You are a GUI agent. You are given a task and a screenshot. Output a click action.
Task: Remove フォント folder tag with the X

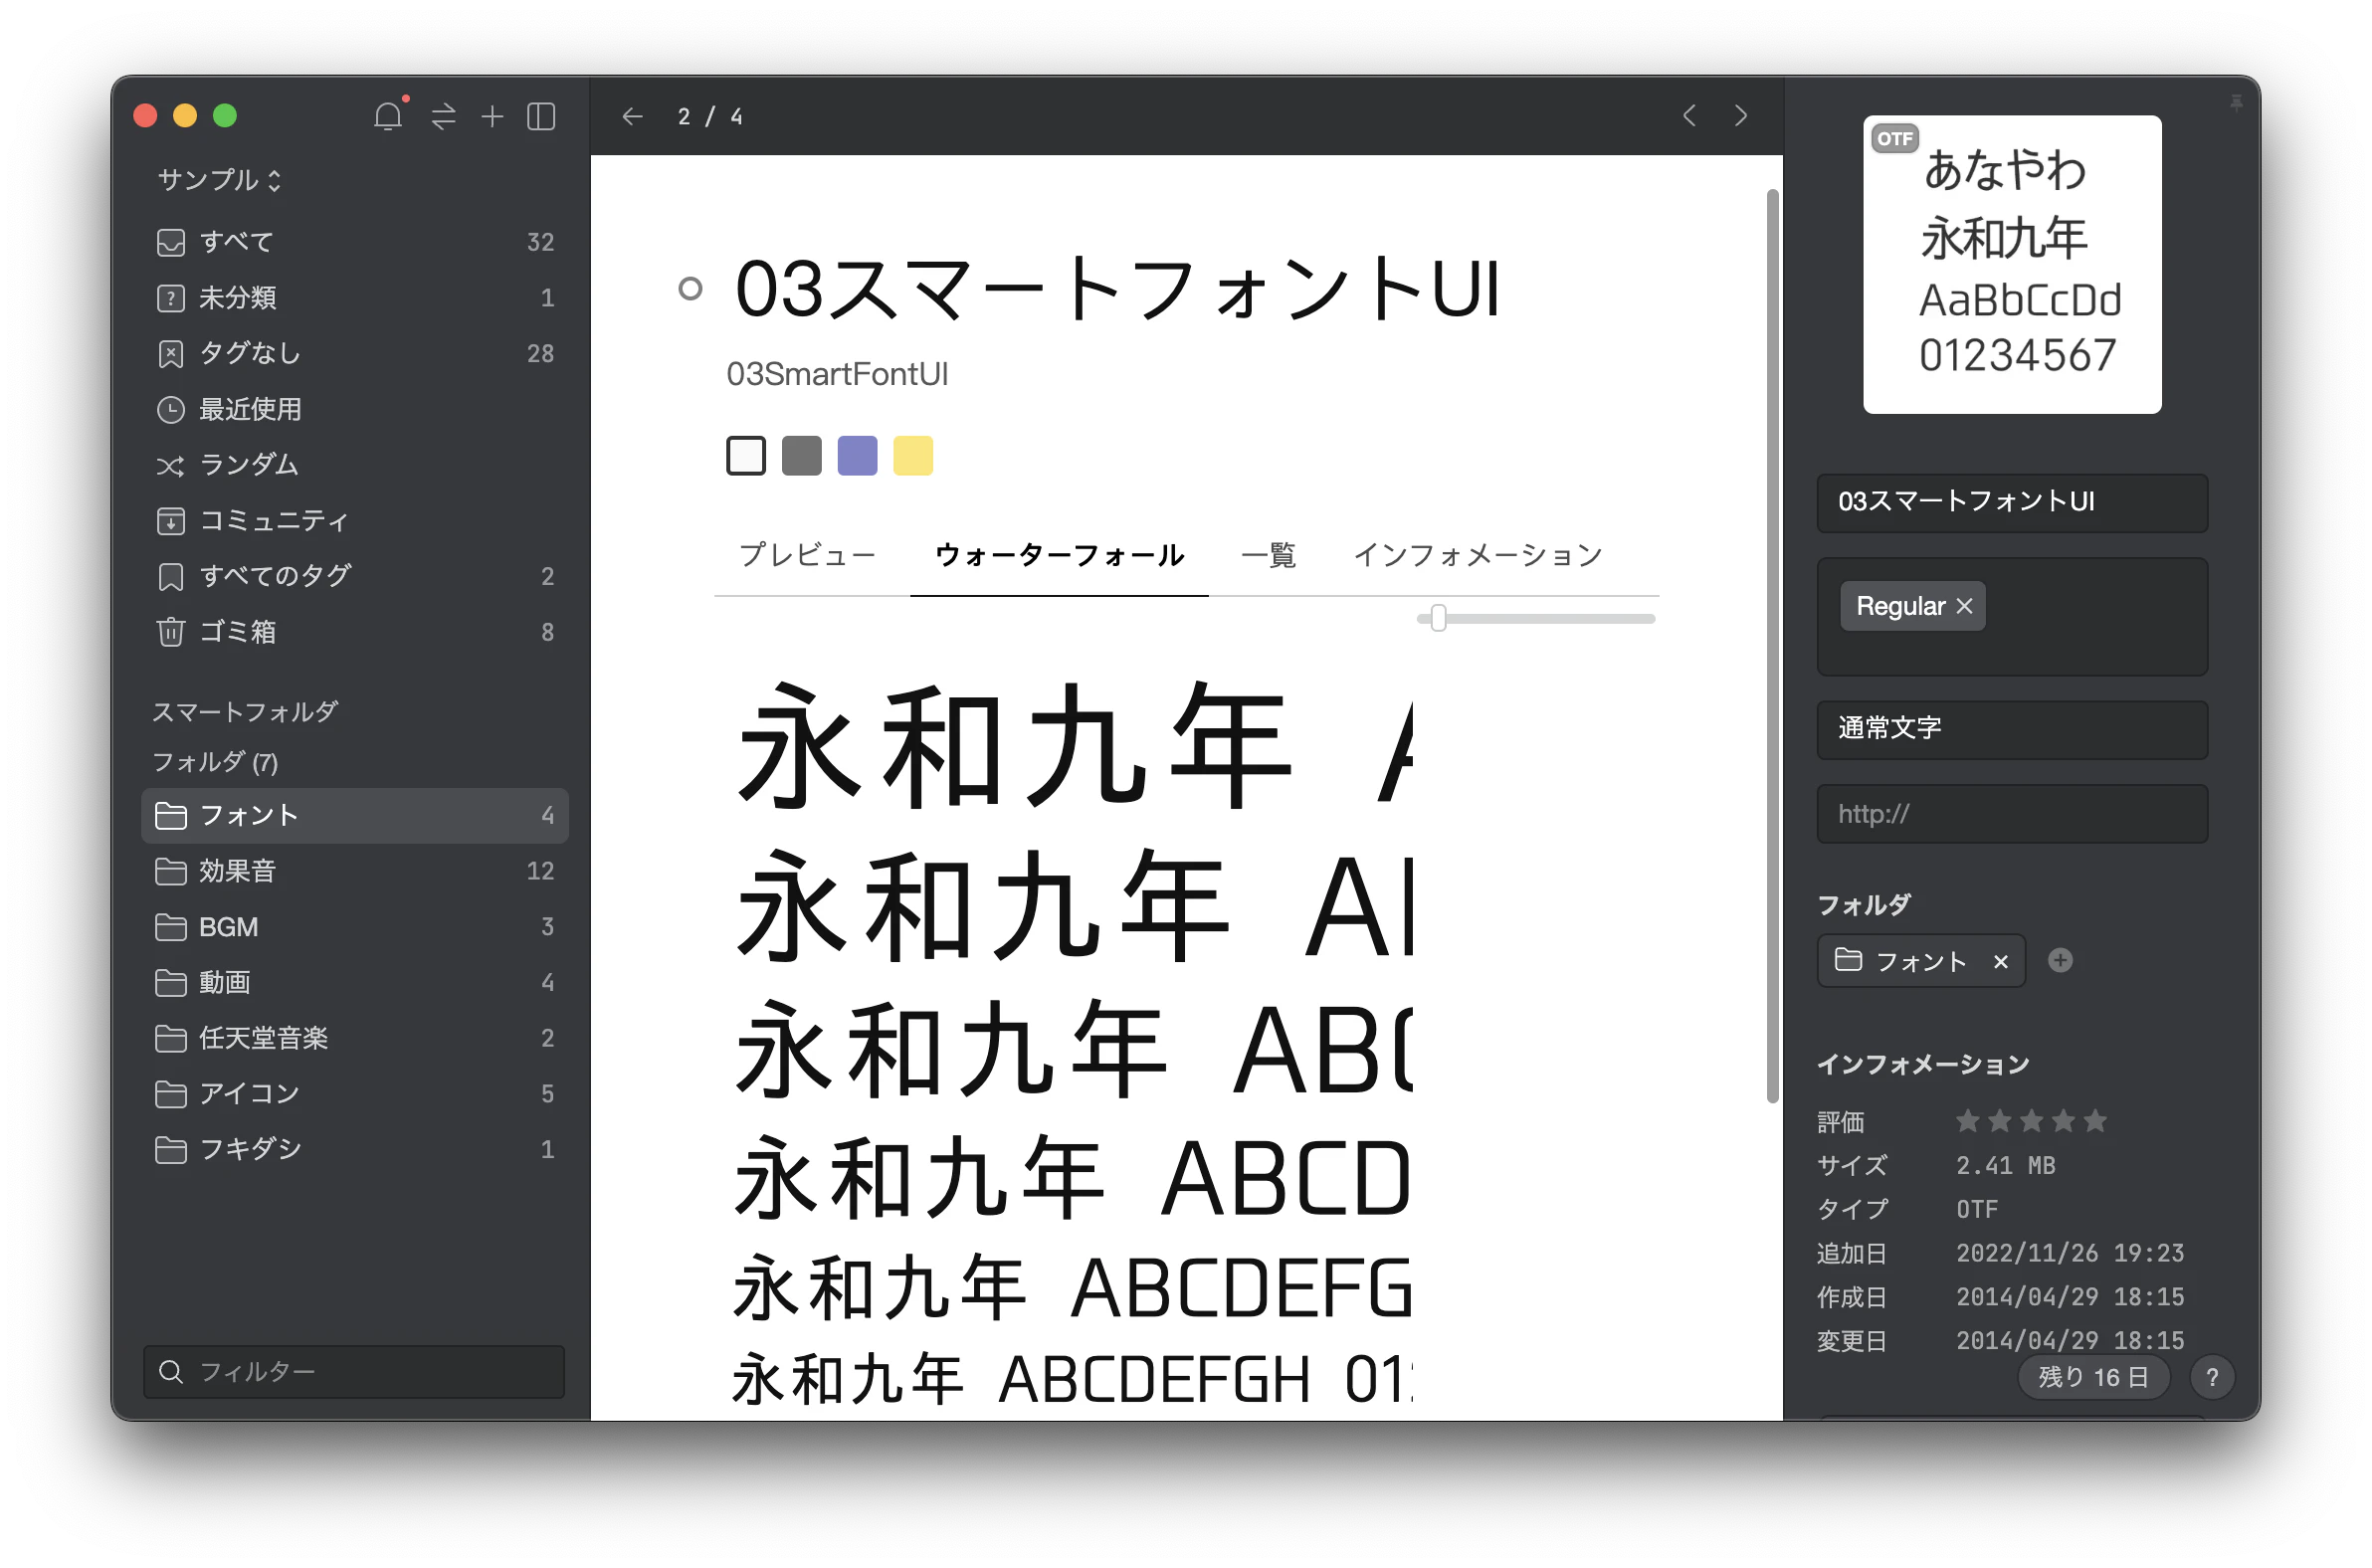coord(2001,960)
